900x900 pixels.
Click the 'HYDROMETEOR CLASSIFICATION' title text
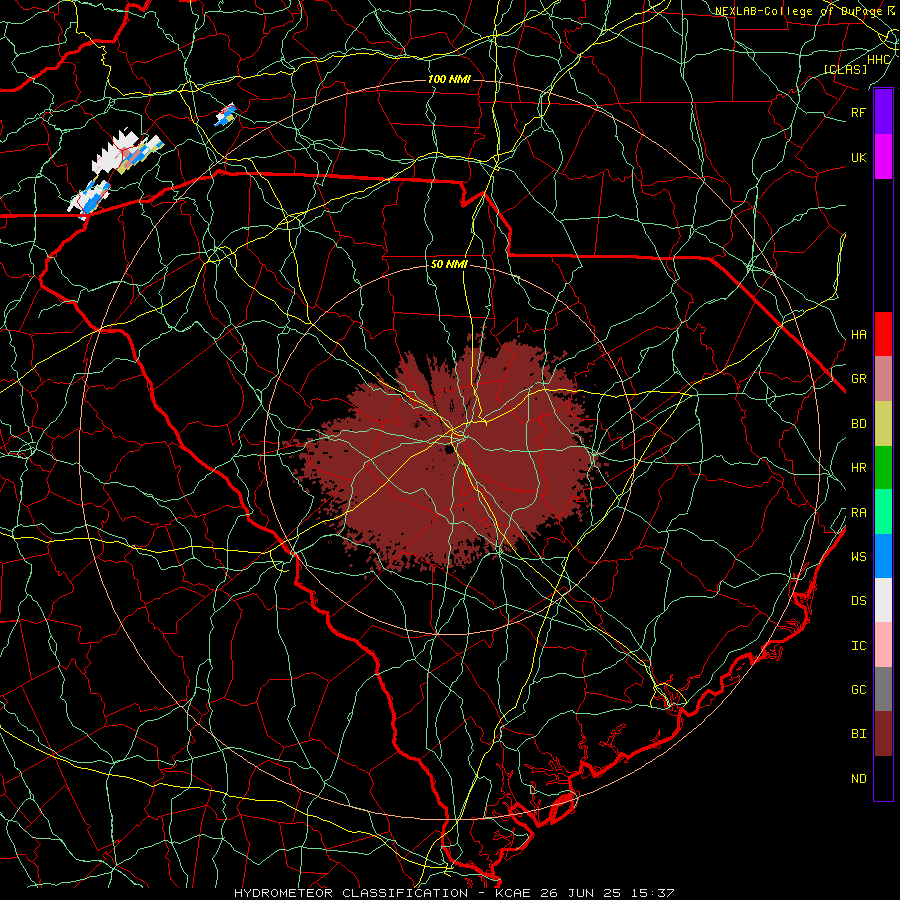point(351,893)
